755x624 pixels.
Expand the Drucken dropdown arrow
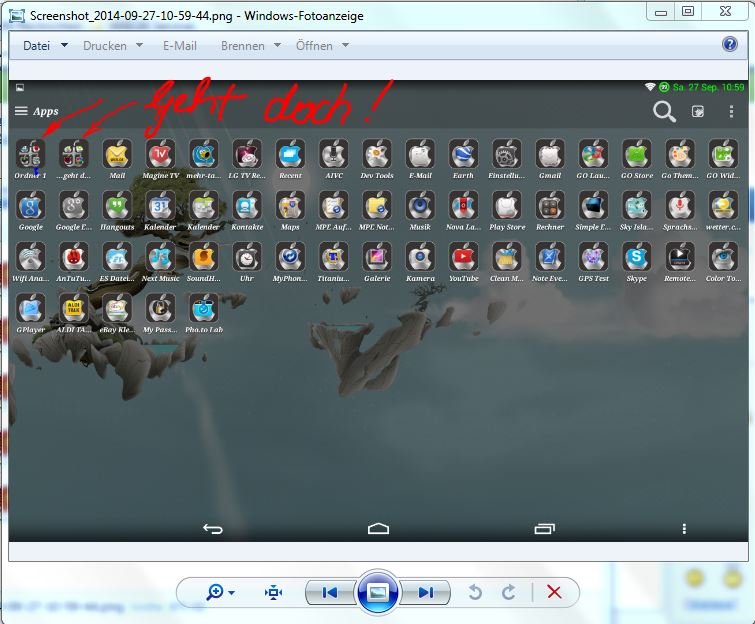[139, 45]
